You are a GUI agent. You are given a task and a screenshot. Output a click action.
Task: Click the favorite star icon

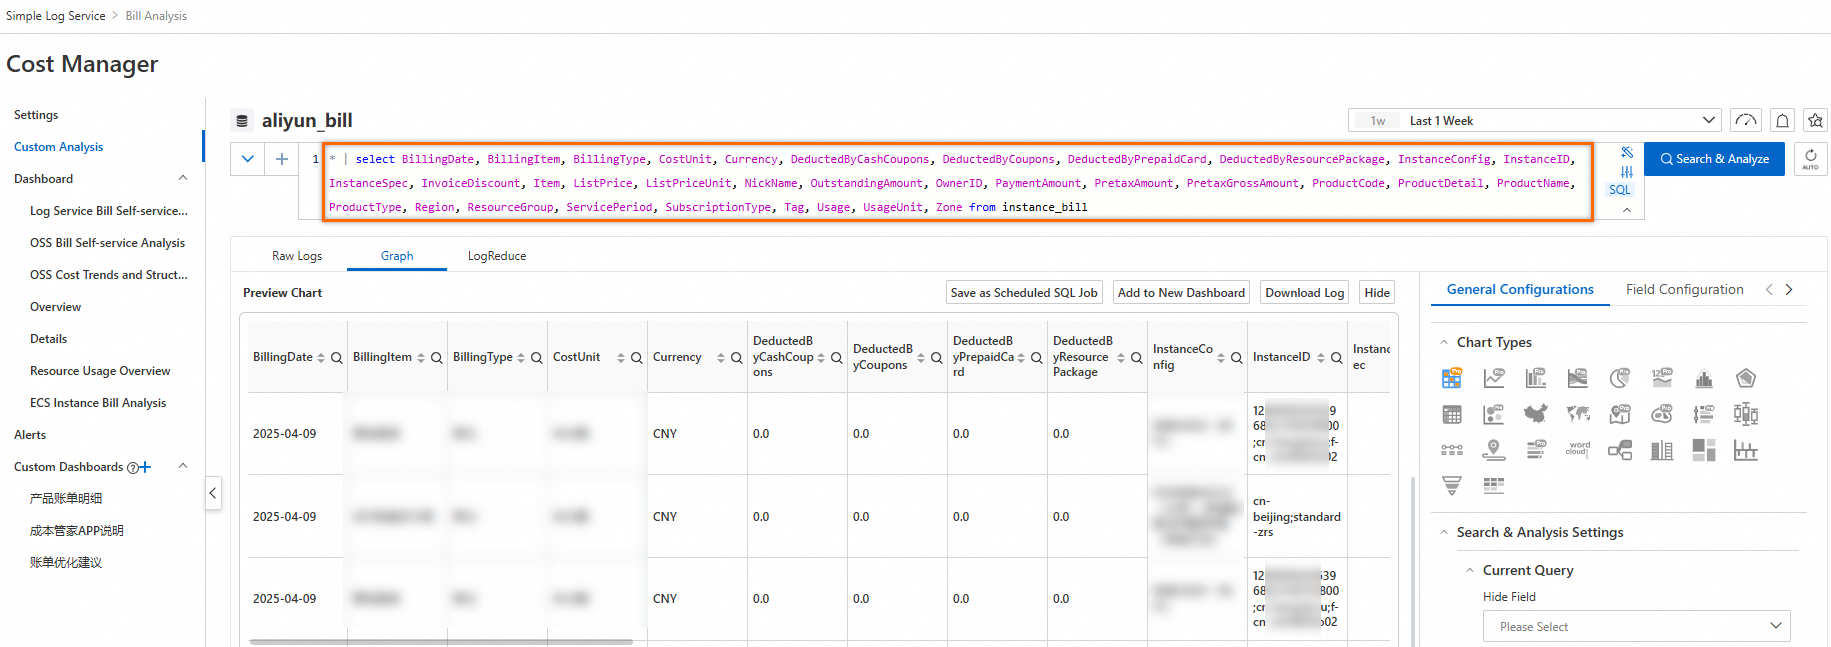[1816, 121]
